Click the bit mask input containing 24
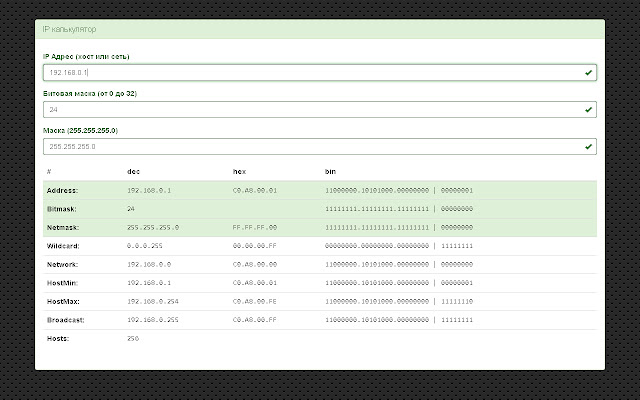 [x=320, y=109]
